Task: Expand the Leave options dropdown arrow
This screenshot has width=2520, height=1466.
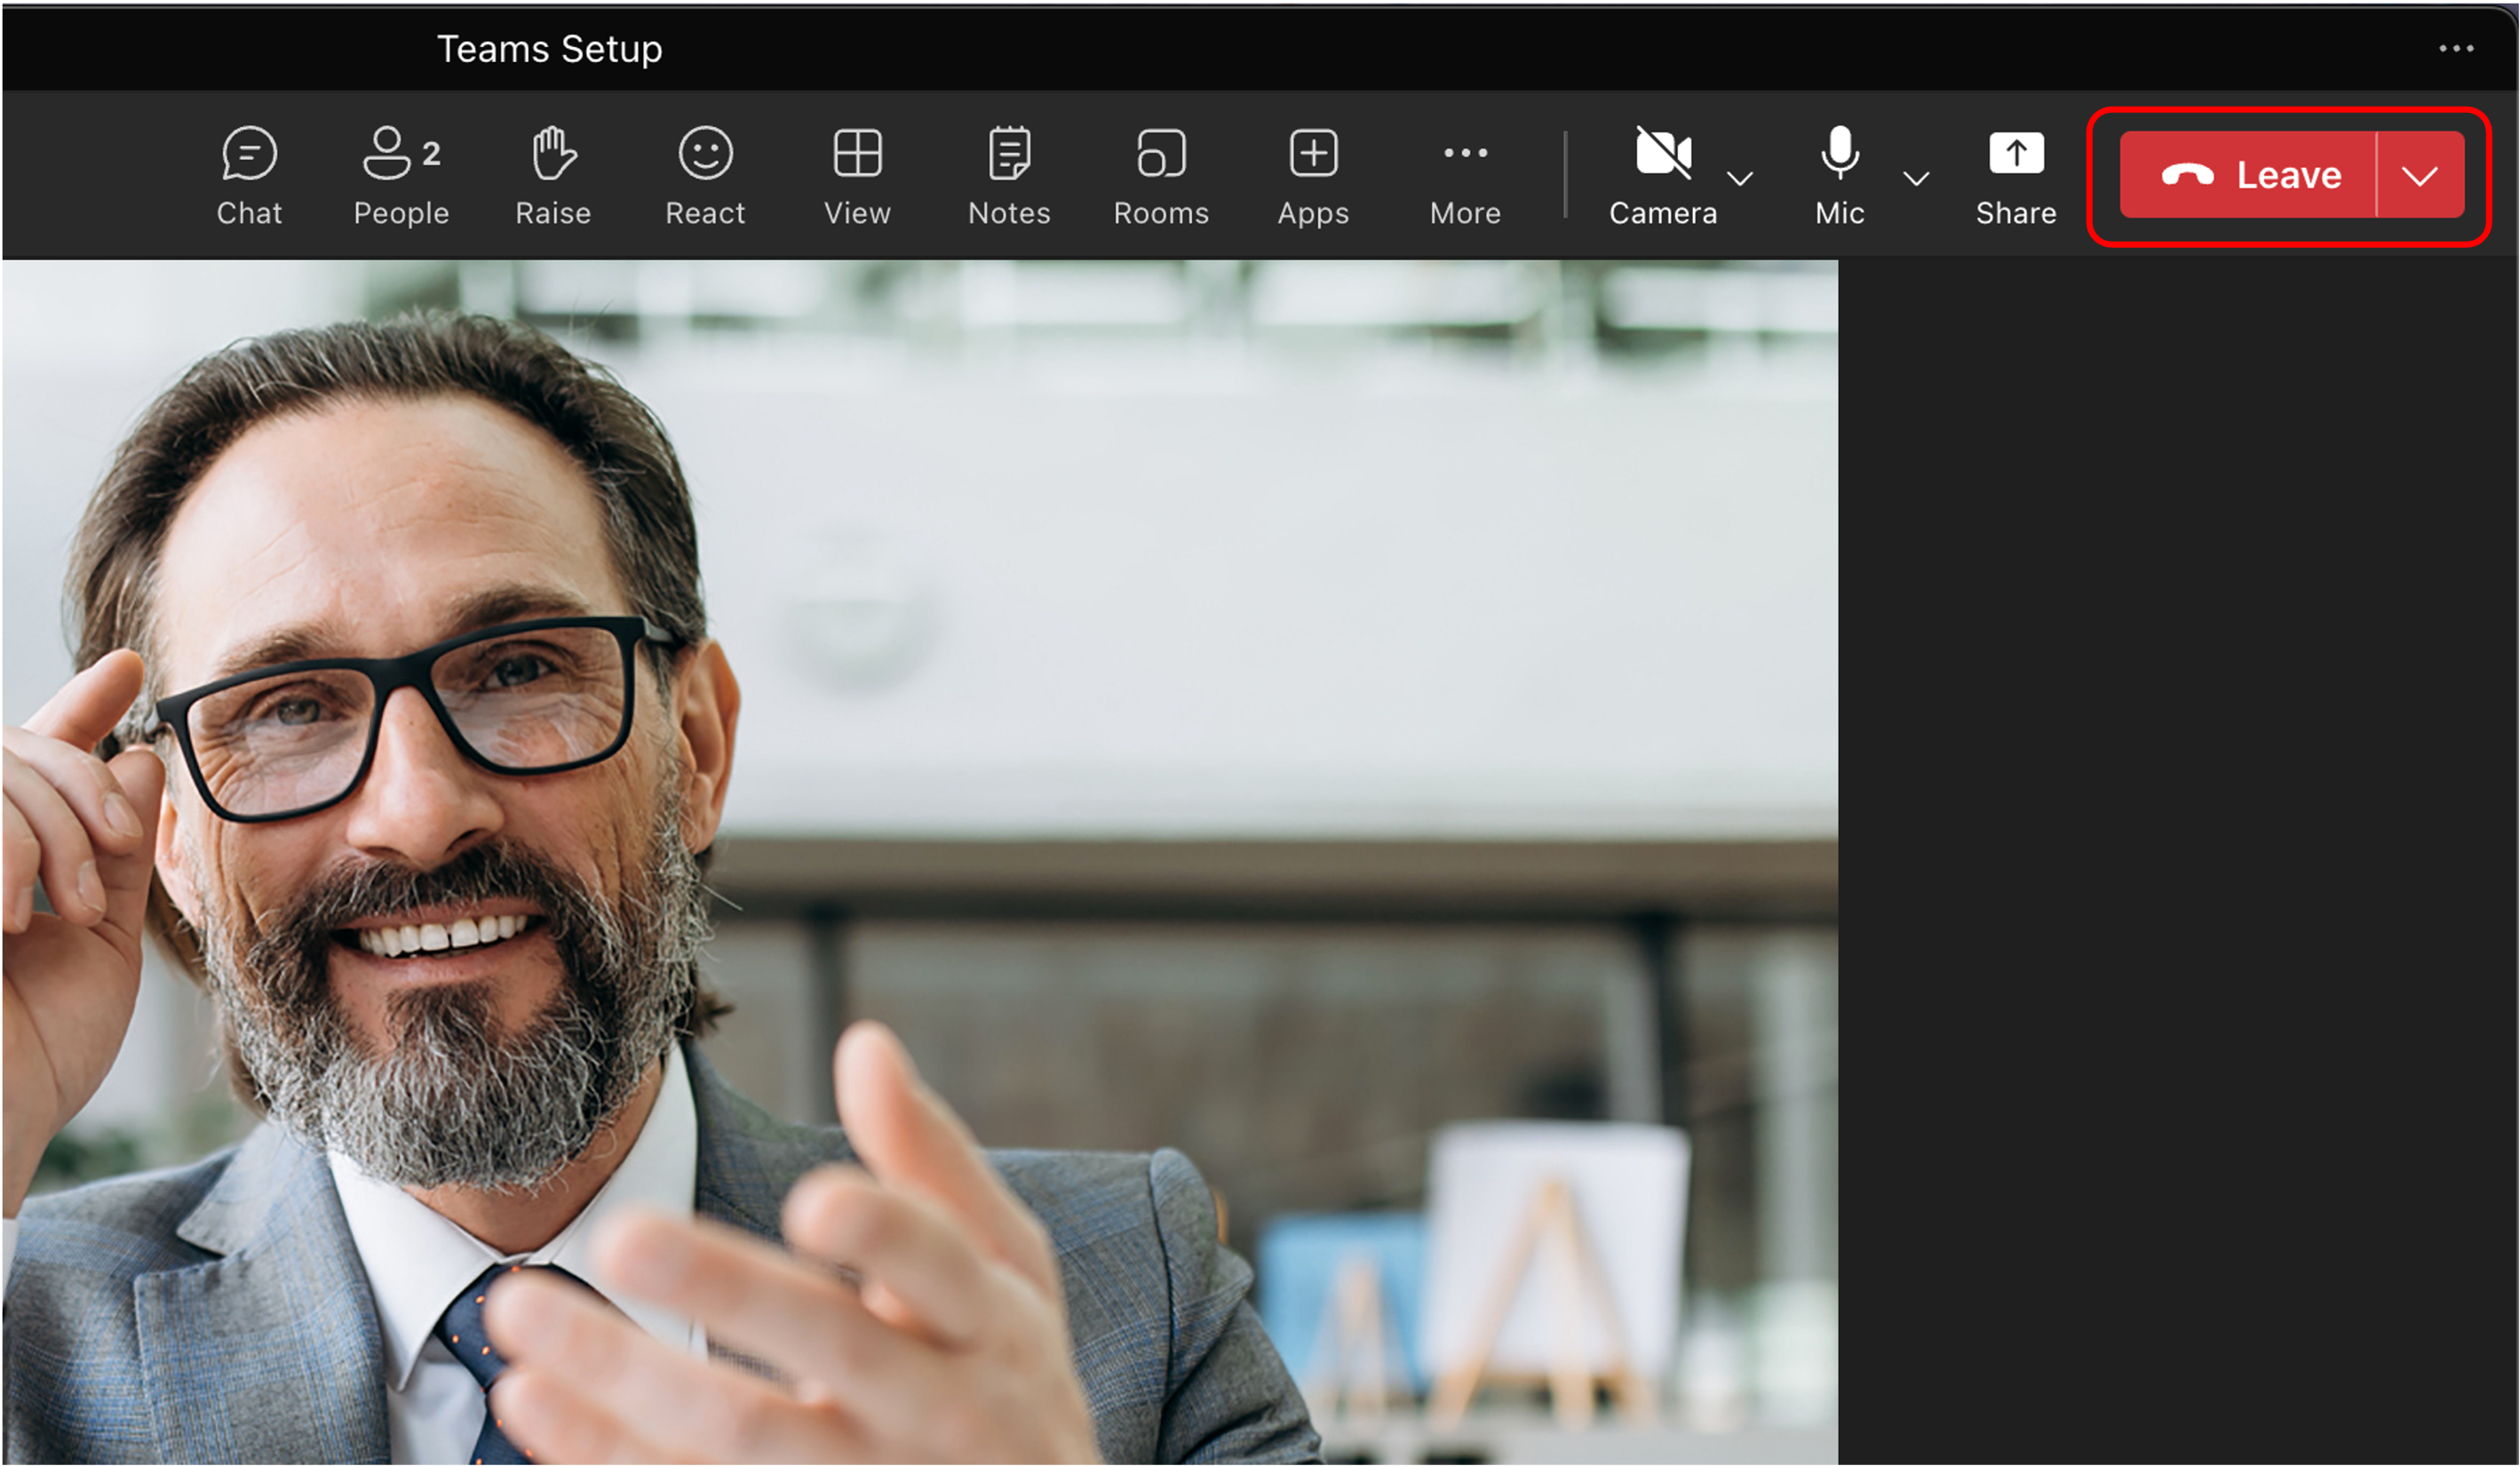Action: point(2420,175)
